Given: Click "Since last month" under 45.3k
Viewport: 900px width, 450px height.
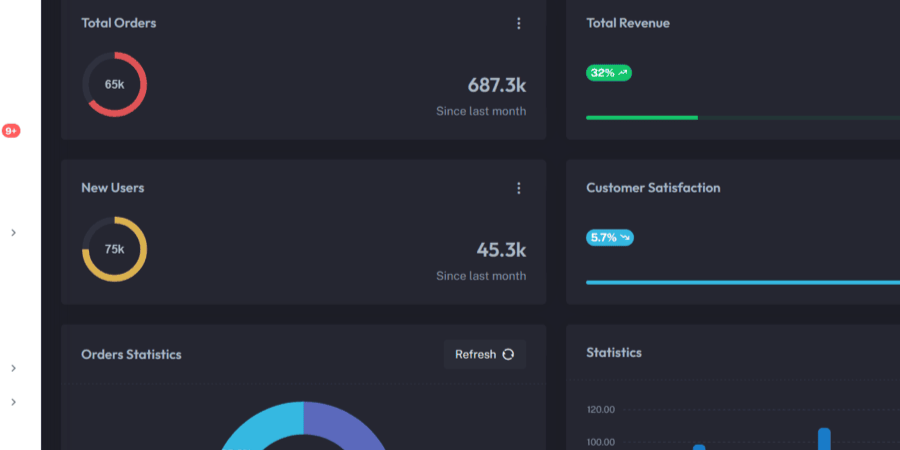Looking at the screenshot, I should point(481,276).
